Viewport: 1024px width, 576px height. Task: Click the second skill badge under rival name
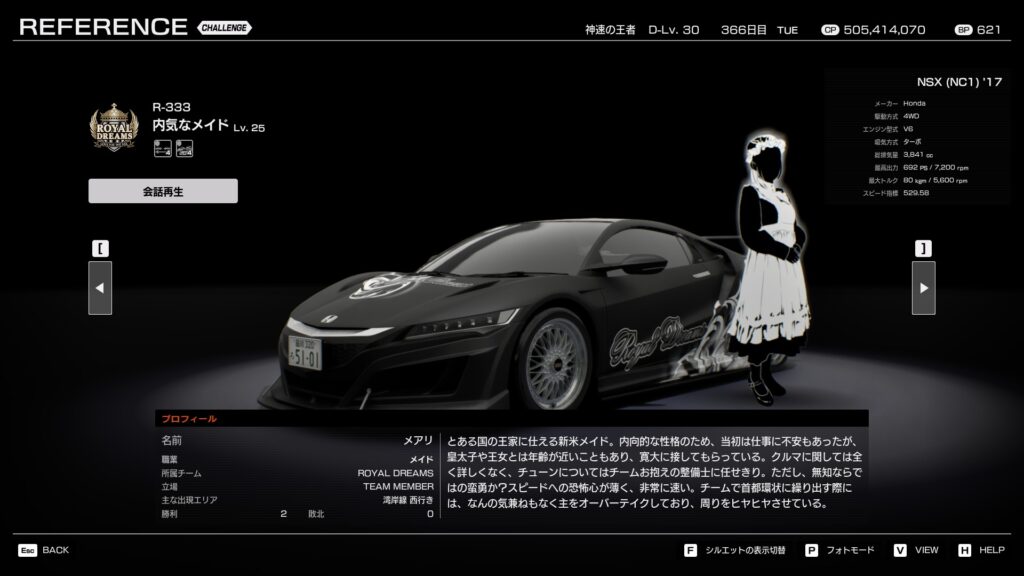tap(184, 149)
